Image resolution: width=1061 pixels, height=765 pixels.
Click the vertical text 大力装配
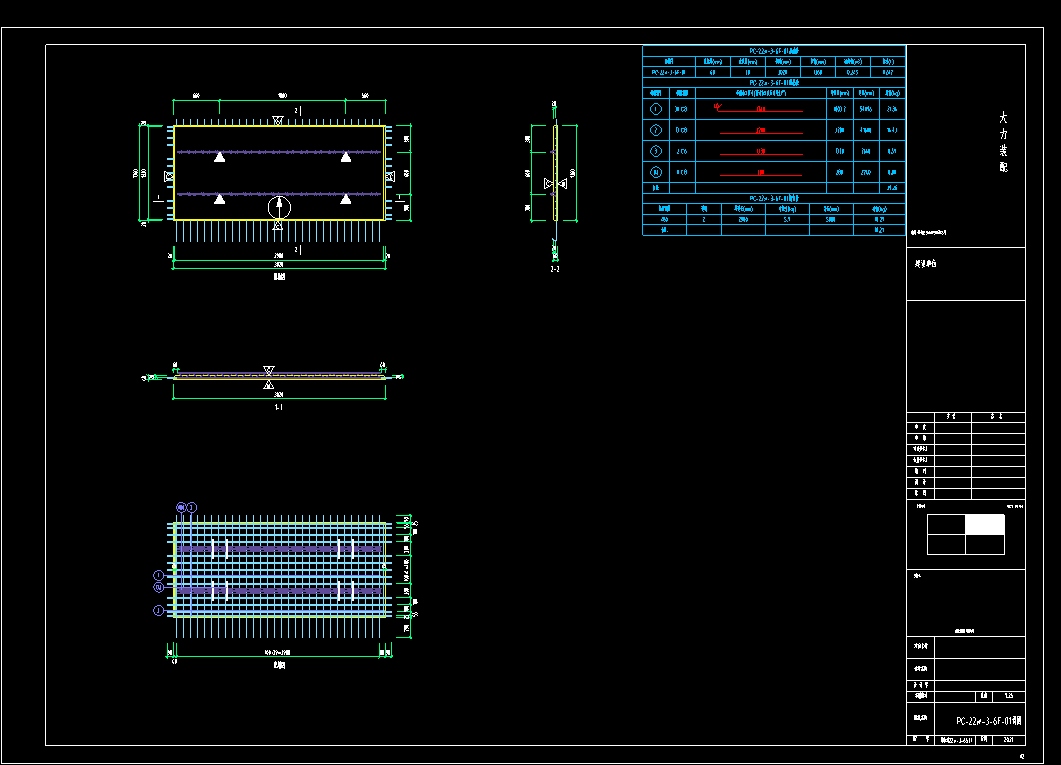point(1003,142)
